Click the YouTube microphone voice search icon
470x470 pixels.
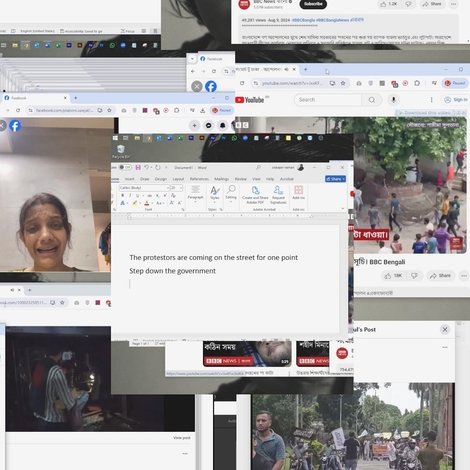point(393,100)
